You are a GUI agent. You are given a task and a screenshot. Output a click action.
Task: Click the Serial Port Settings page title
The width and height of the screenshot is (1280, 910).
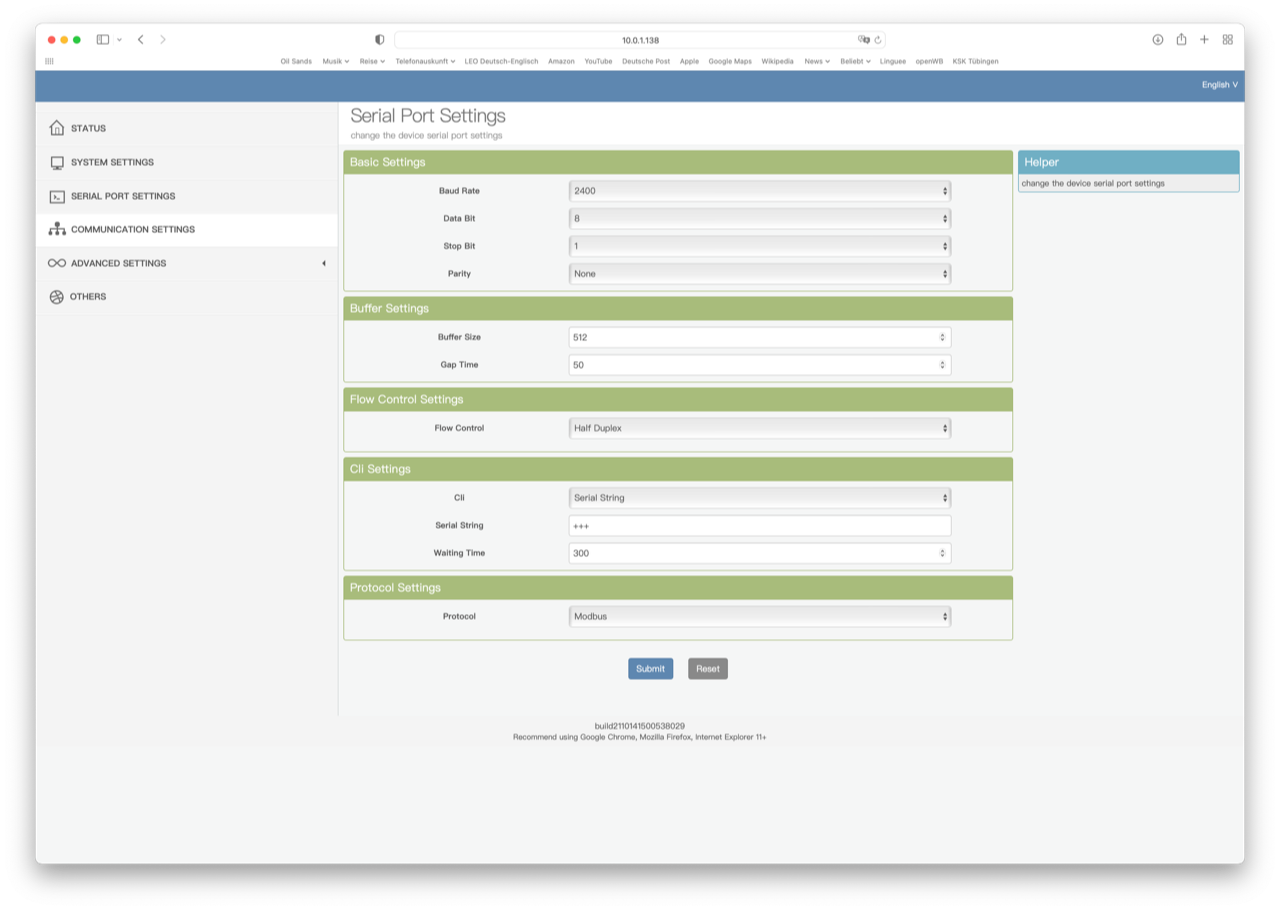[x=428, y=116]
